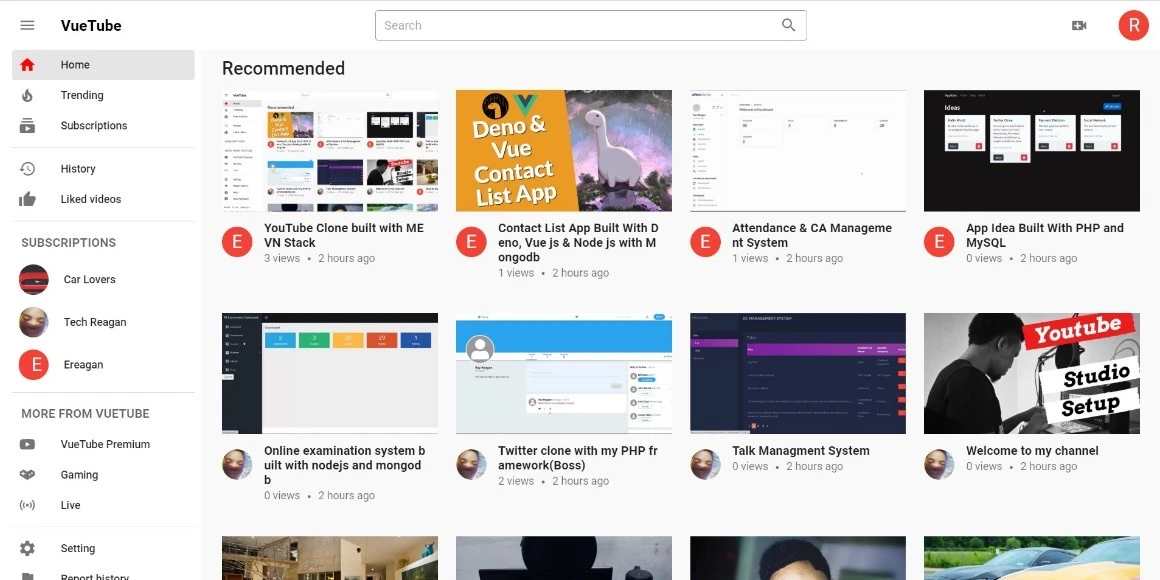Open History from sidebar label
This screenshot has height=580, width=1160.
tap(78, 169)
